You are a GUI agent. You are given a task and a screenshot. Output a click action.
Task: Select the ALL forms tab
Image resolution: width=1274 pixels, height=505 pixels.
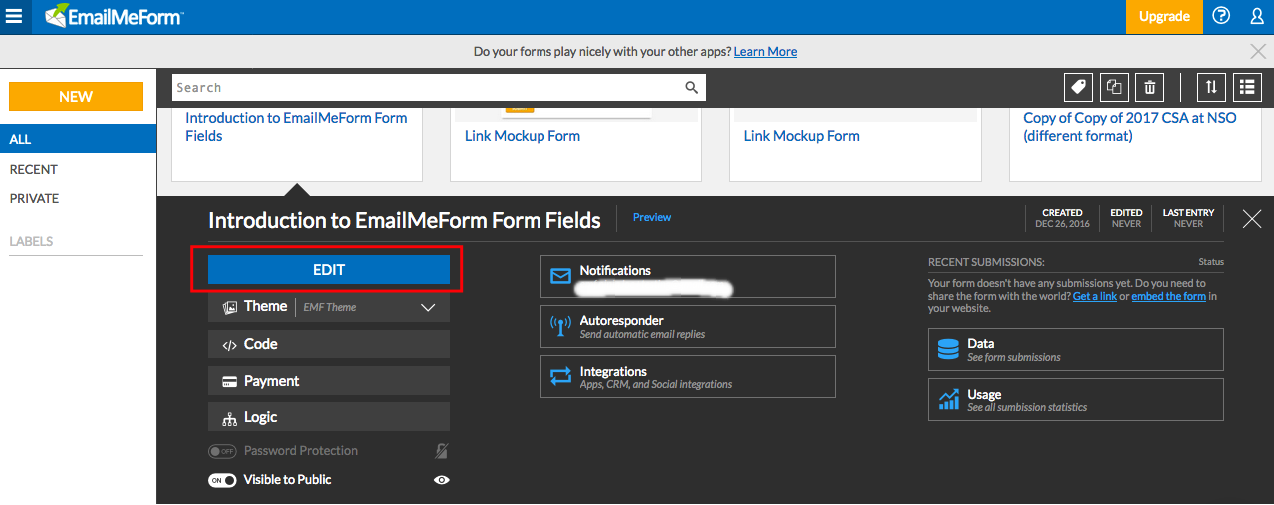[78, 139]
